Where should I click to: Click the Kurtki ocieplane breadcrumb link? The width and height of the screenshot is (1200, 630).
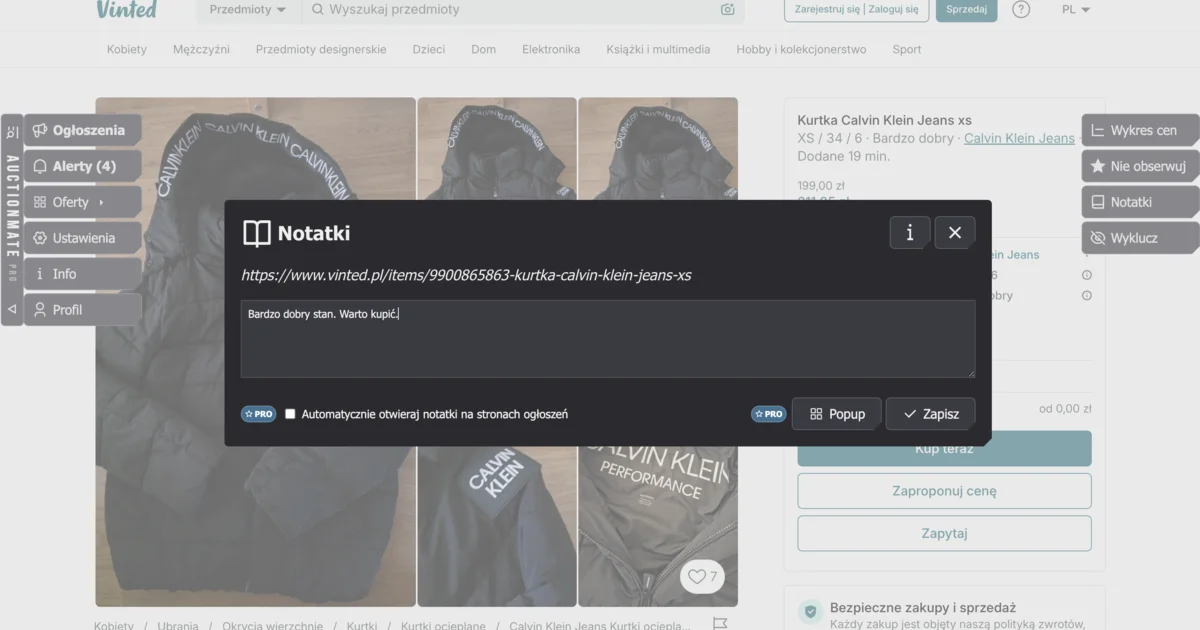point(443,625)
